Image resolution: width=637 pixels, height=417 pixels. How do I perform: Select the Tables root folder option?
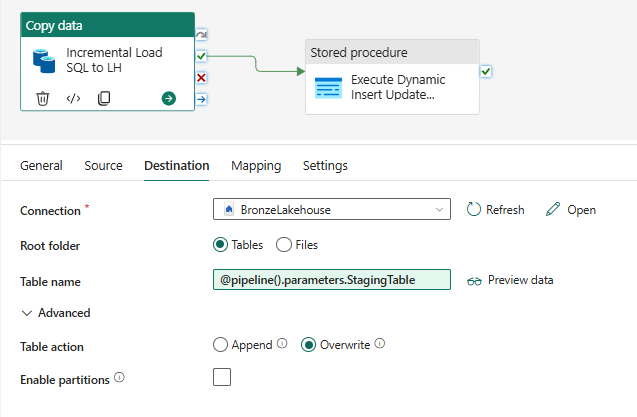tap(220, 245)
